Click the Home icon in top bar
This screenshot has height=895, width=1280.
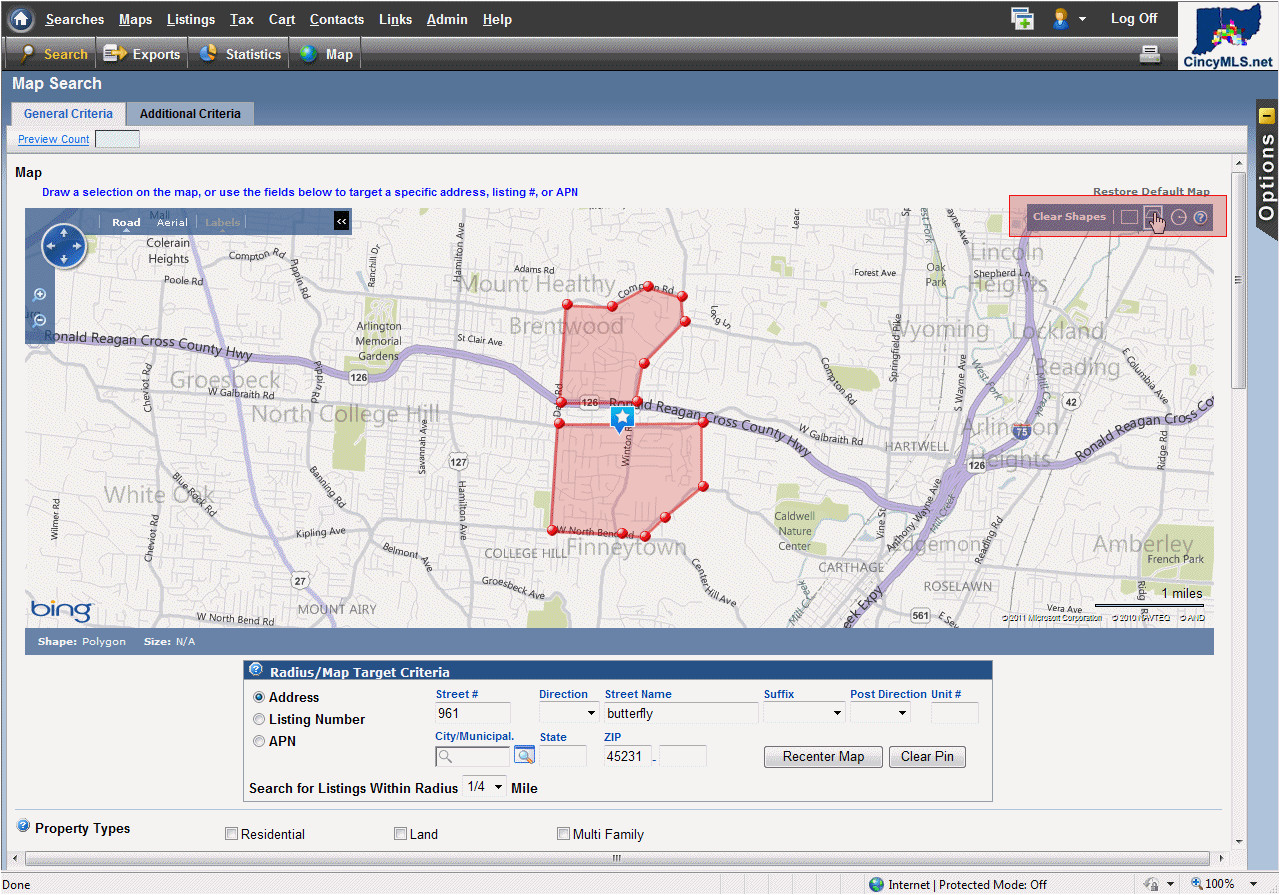(x=22, y=19)
